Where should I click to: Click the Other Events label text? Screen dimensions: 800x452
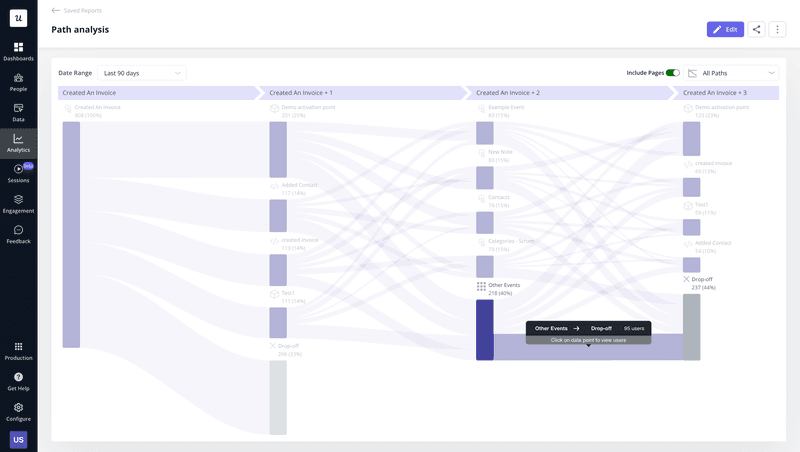click(504, 285)
